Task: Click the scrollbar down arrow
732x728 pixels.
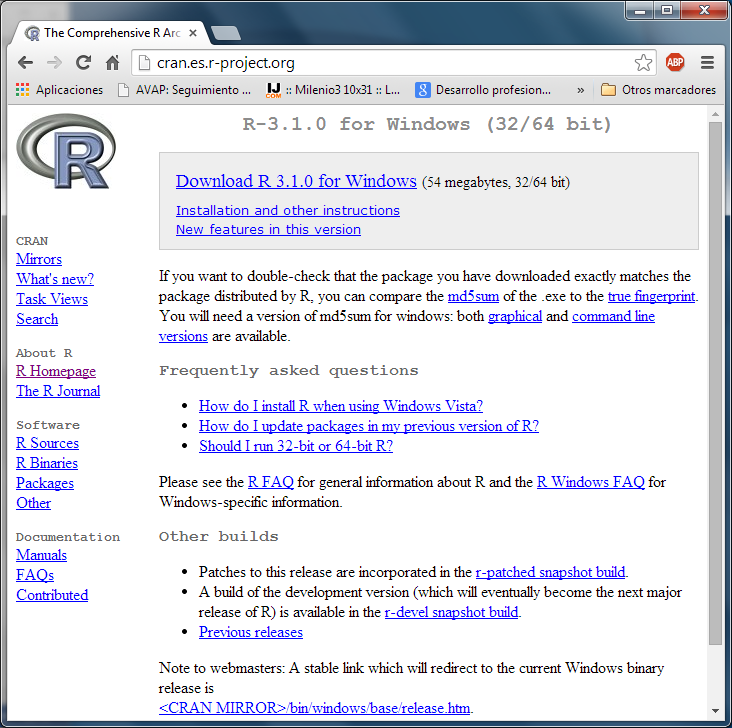Action: tap(715, 711)
